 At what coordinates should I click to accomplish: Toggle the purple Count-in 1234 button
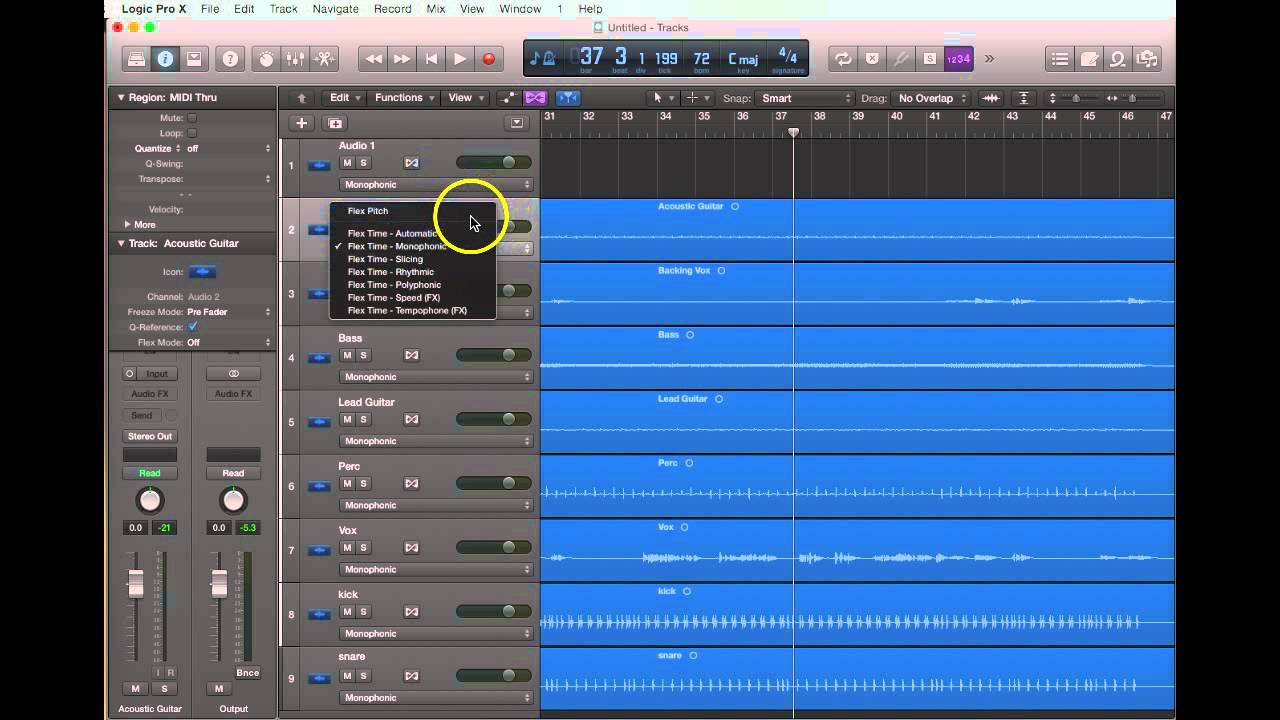point(958,59)
